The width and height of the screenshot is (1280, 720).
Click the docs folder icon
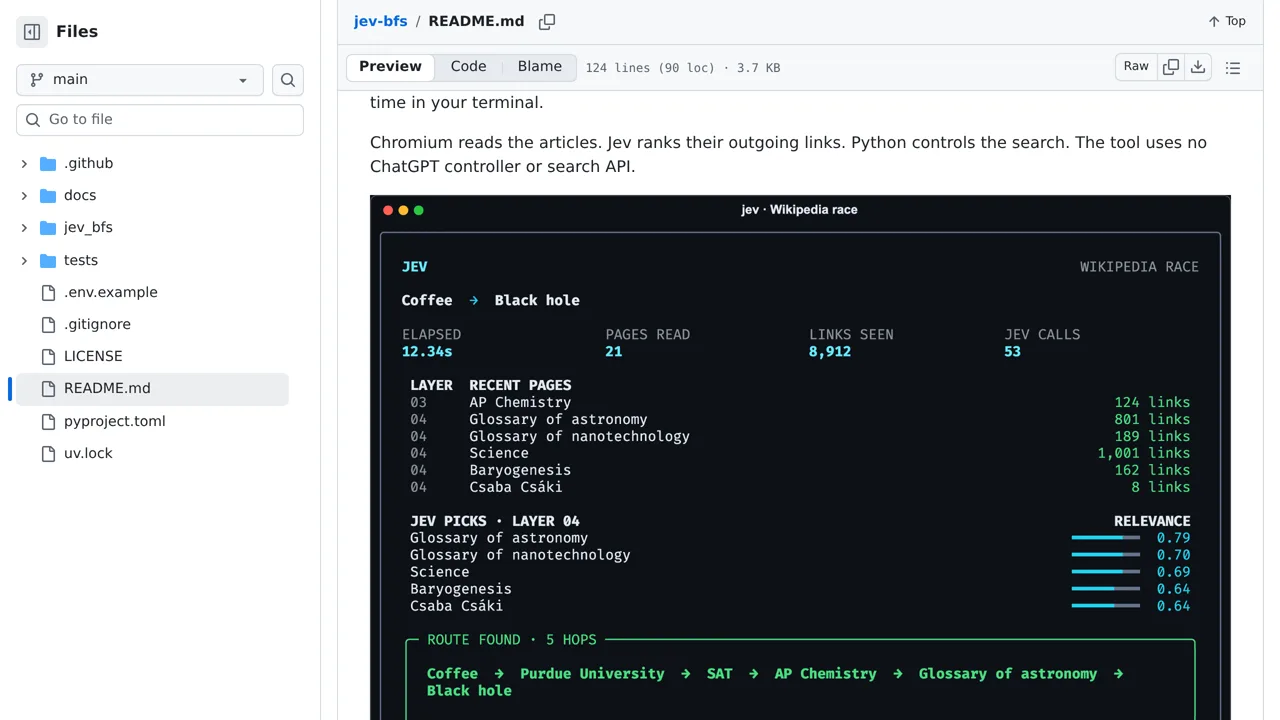coord(48,195)
